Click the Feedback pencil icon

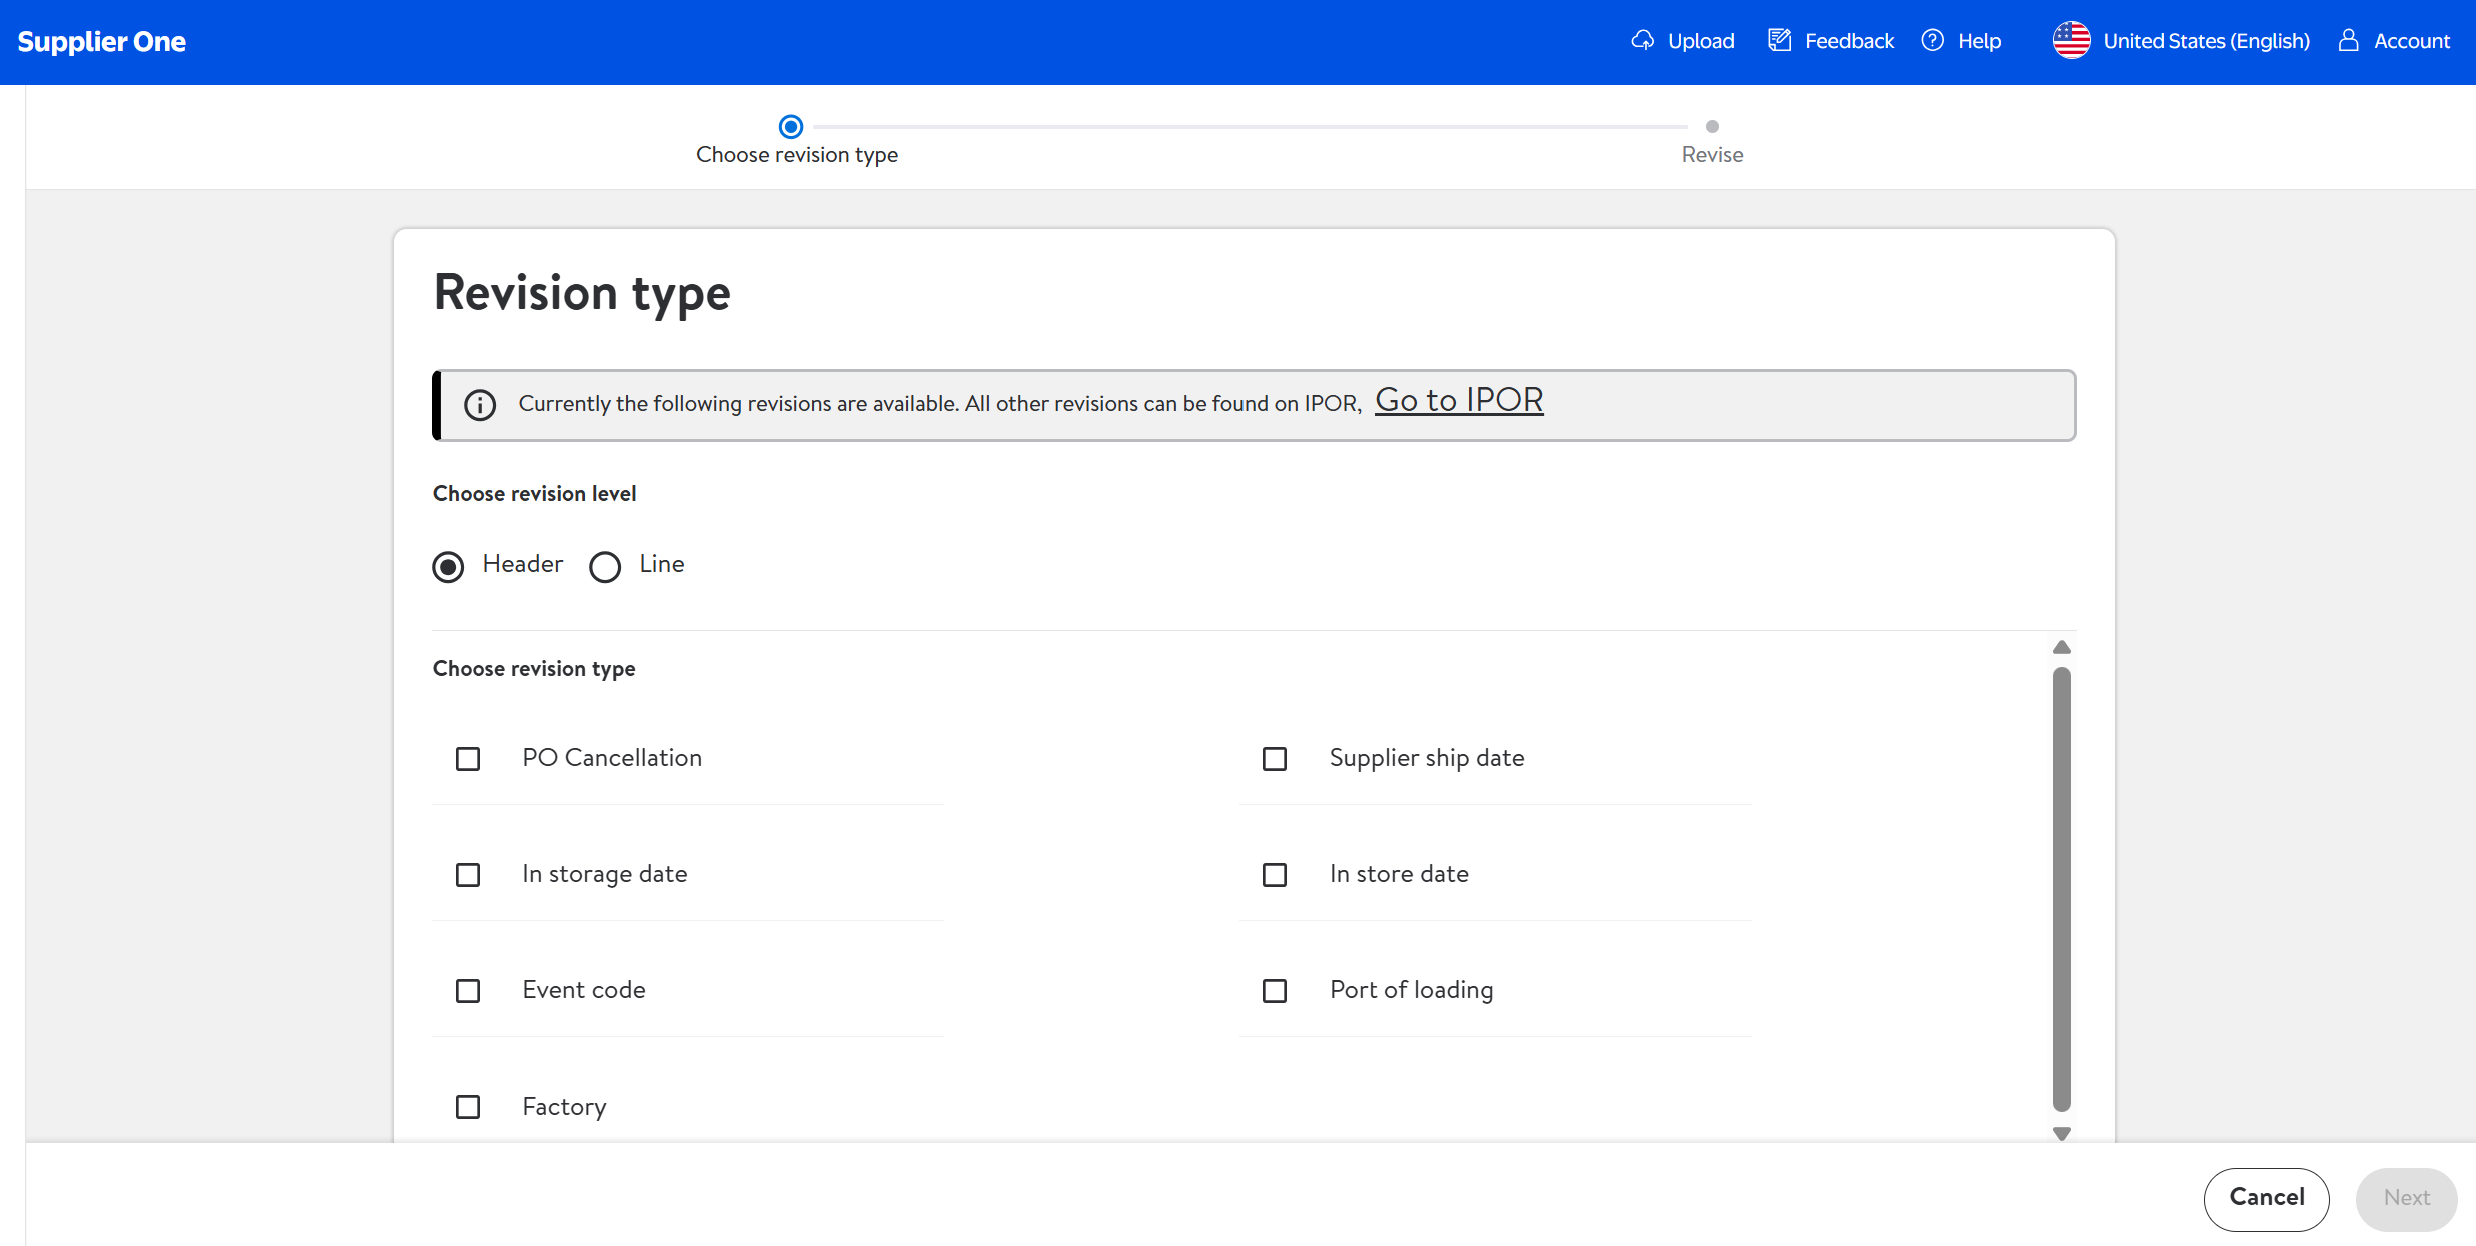[x=1779, y=41]
